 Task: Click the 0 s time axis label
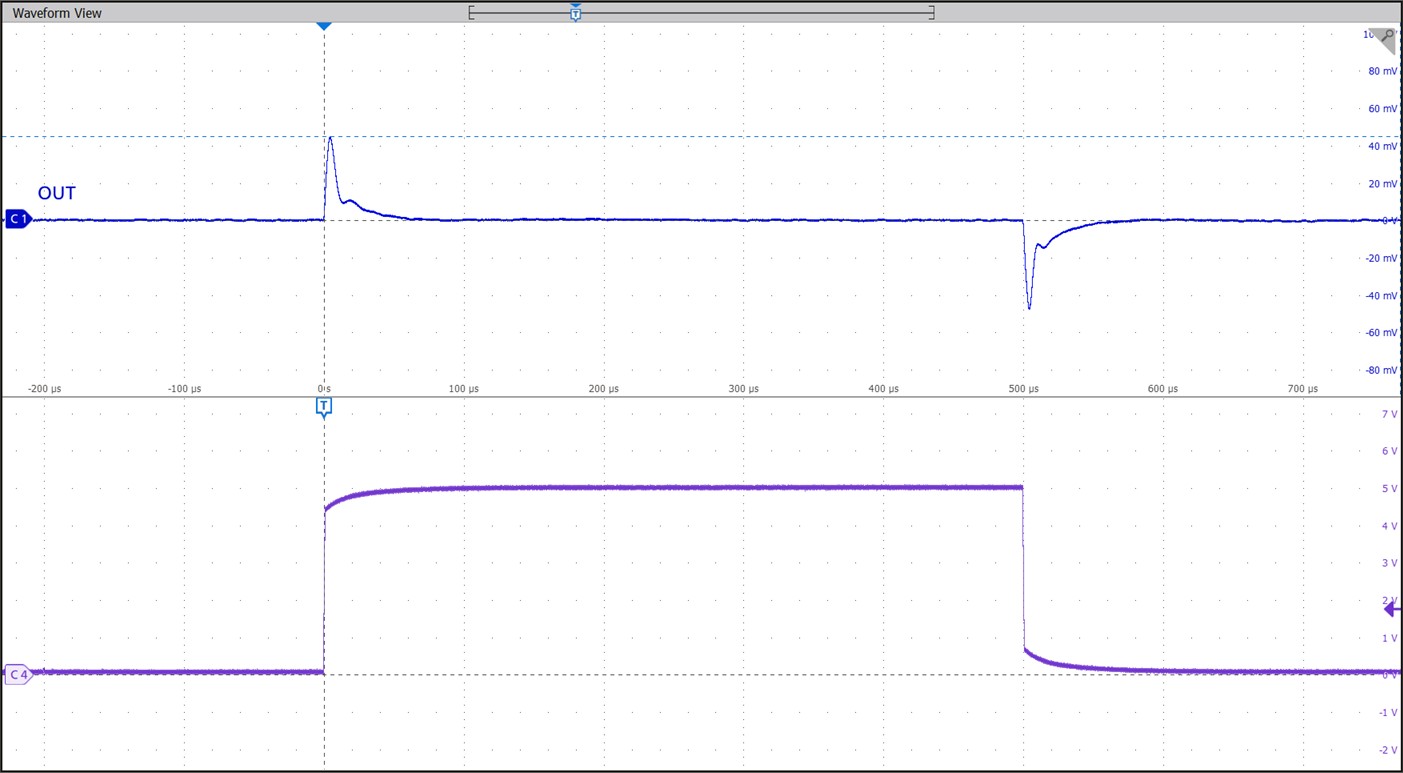tap(324, 388)
